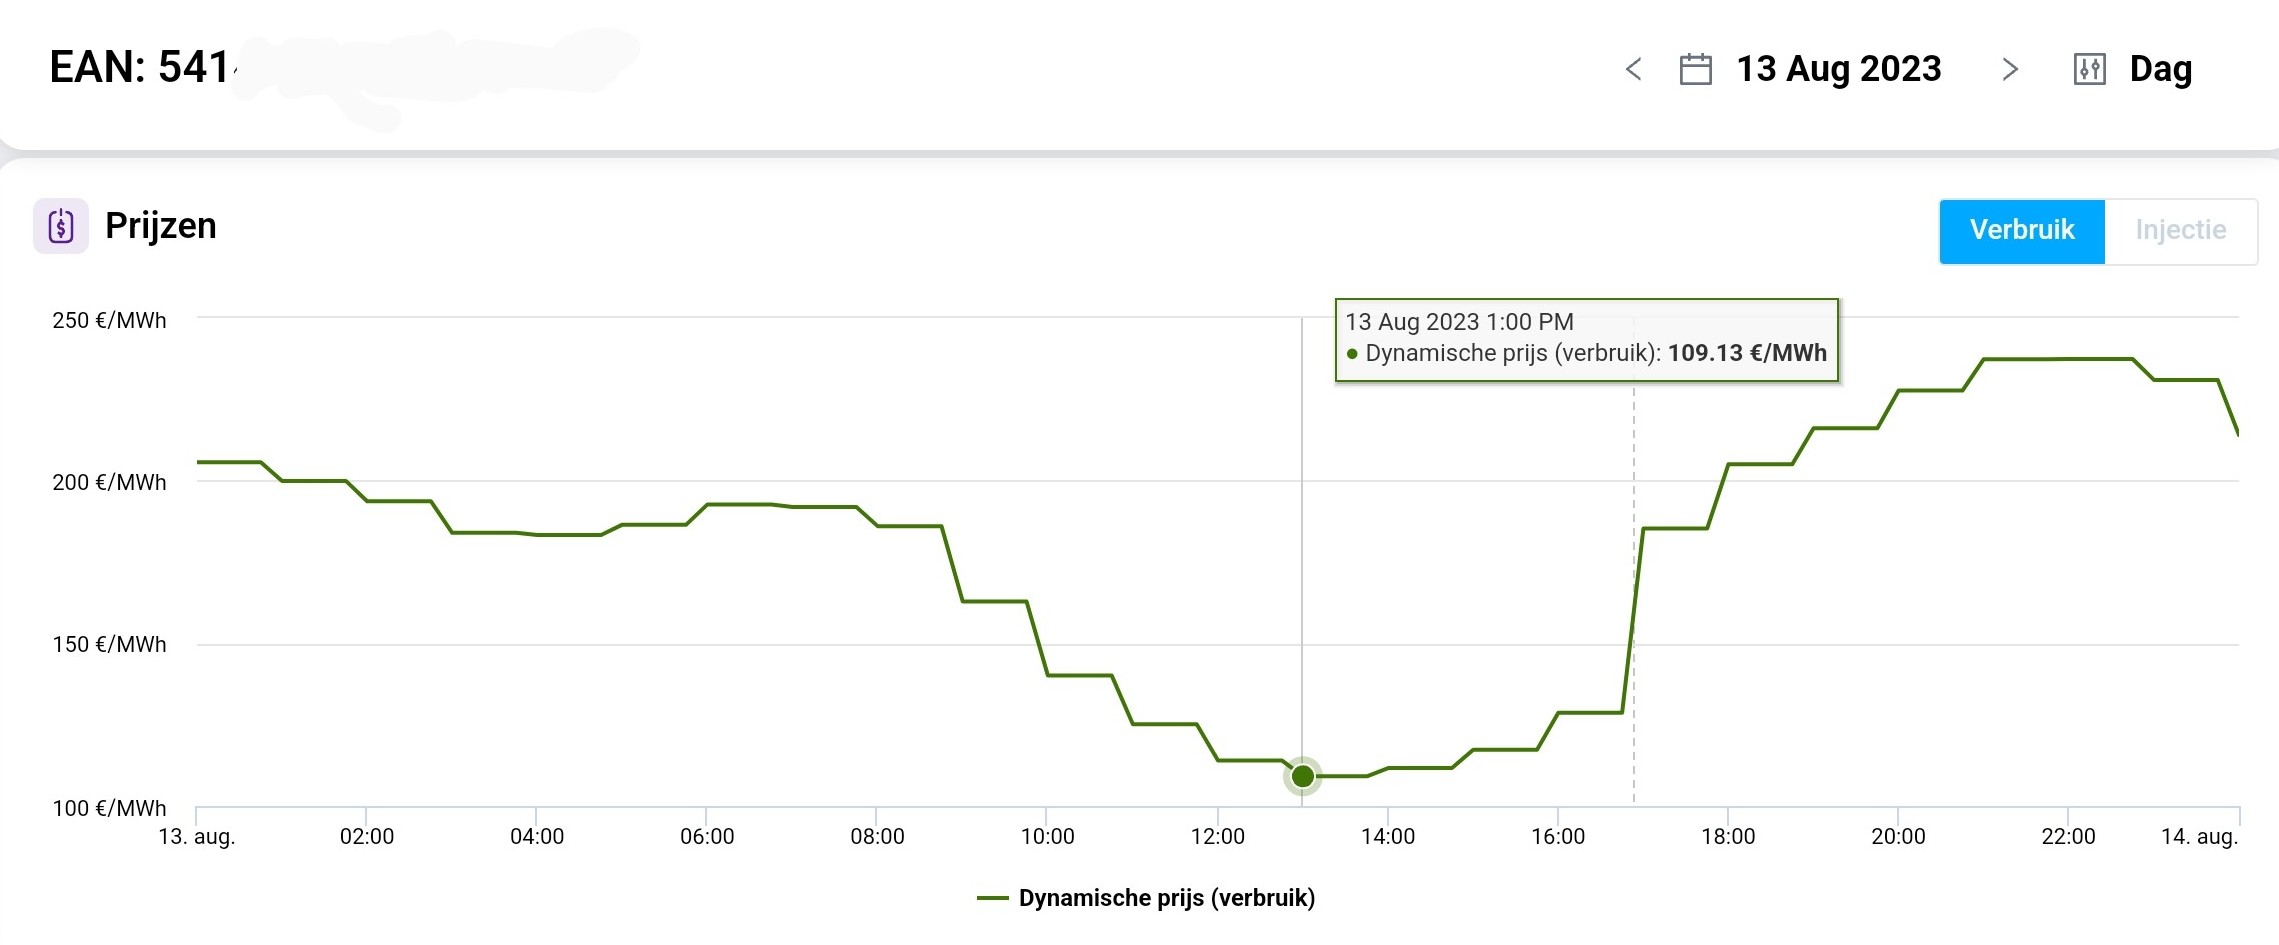This screenshot has height=945, width=2279.
Task: Go to previous day with left chevron
Action: click(1634, 69)
